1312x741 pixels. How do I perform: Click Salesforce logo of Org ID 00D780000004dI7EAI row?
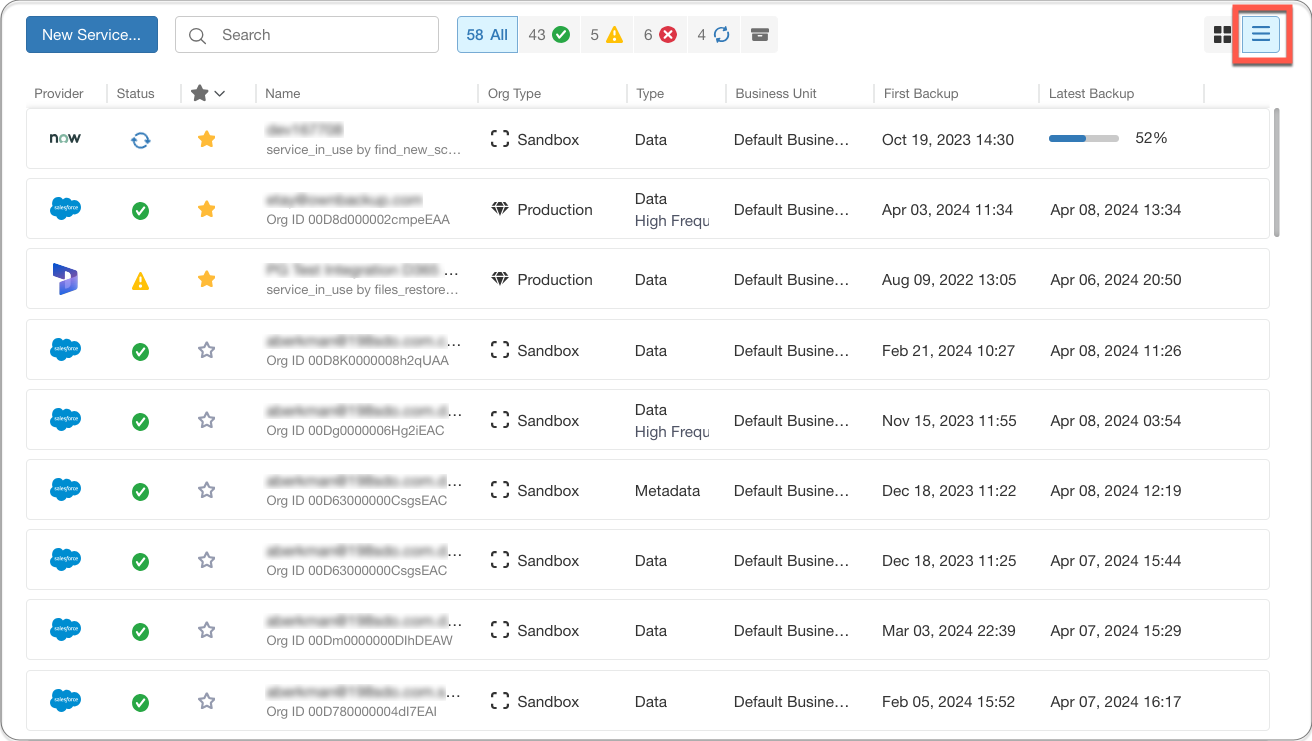pos(66,701)
